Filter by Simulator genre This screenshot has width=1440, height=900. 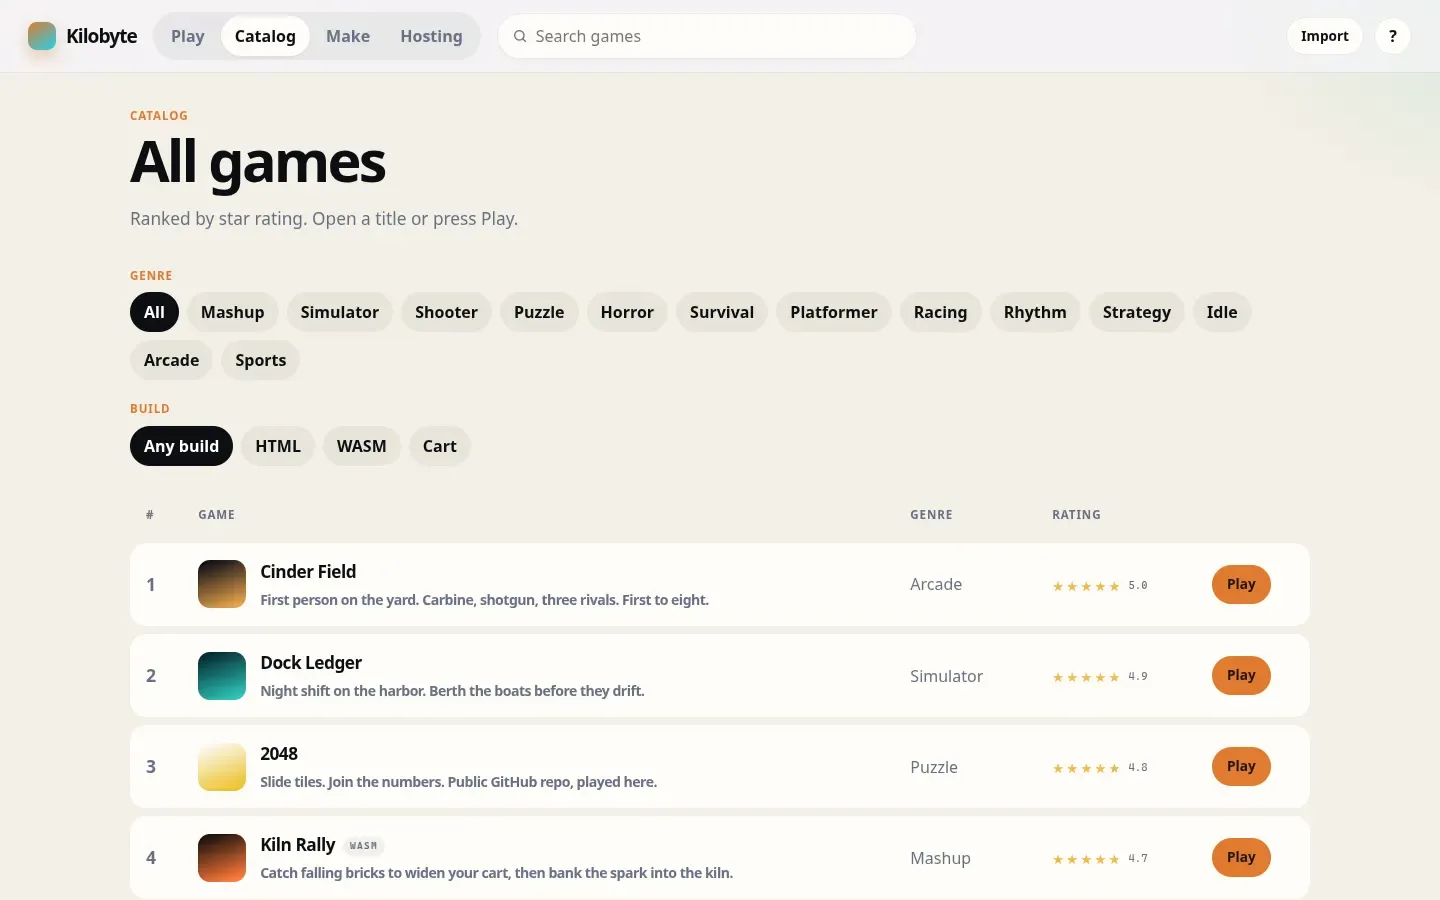pos(340,312)
